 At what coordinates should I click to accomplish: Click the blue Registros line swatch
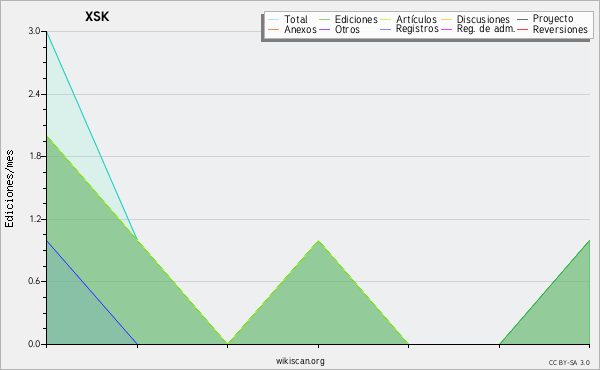(385, 29)
